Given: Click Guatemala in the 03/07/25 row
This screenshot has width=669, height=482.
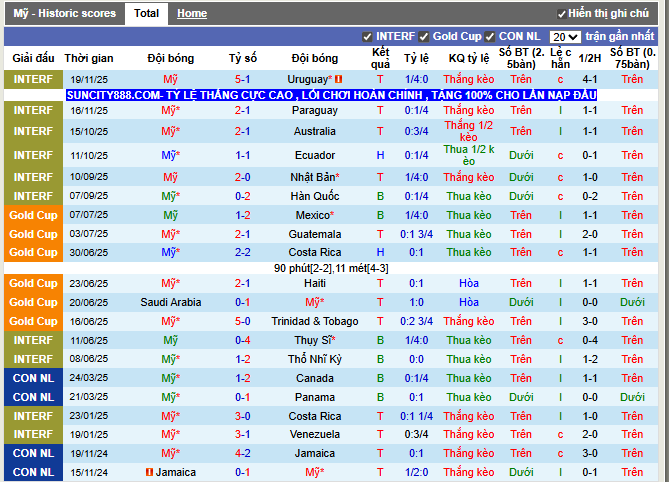Looking at the screenshot, I should [315, 234].
